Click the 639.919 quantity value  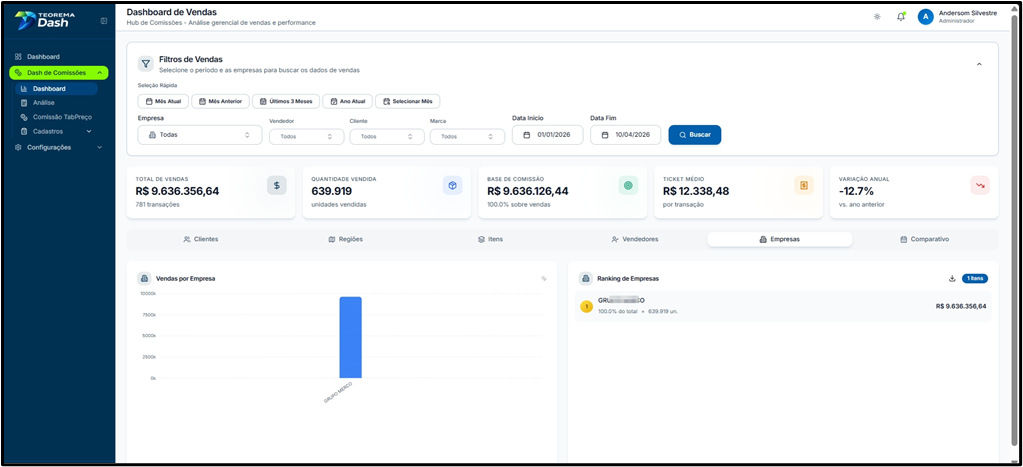[331, 191]
